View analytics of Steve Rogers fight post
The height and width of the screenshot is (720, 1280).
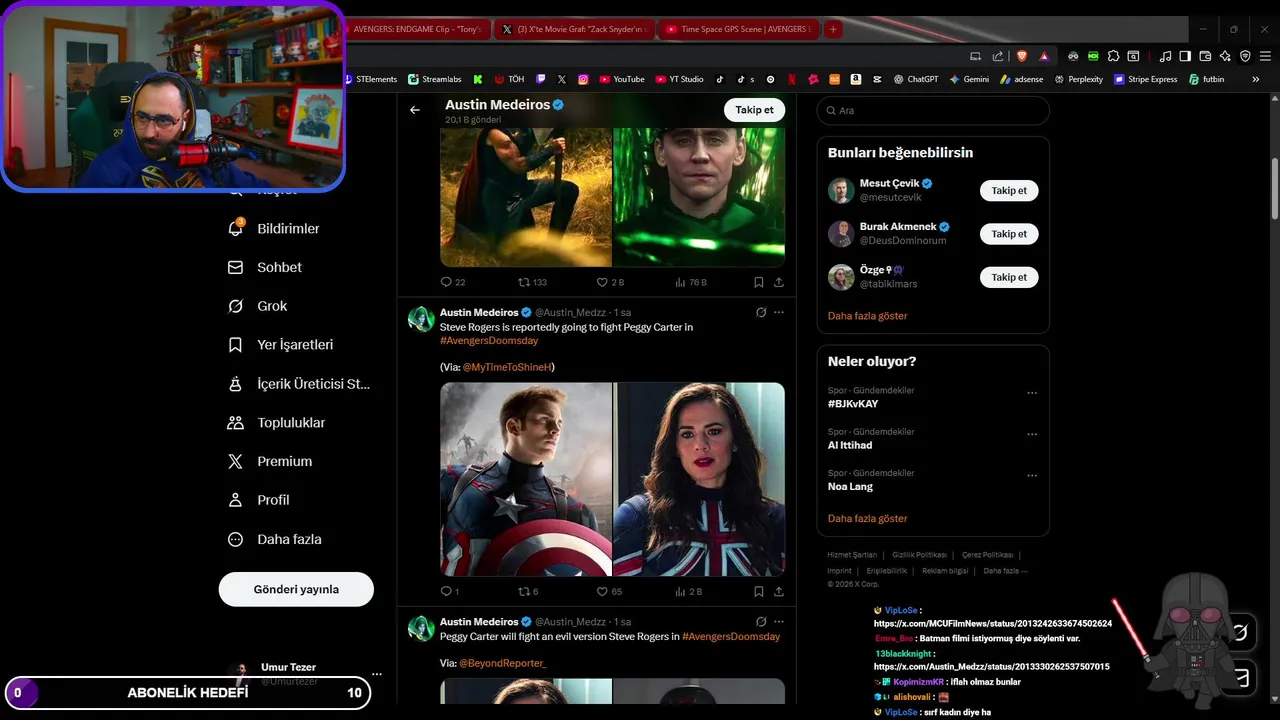689,591
